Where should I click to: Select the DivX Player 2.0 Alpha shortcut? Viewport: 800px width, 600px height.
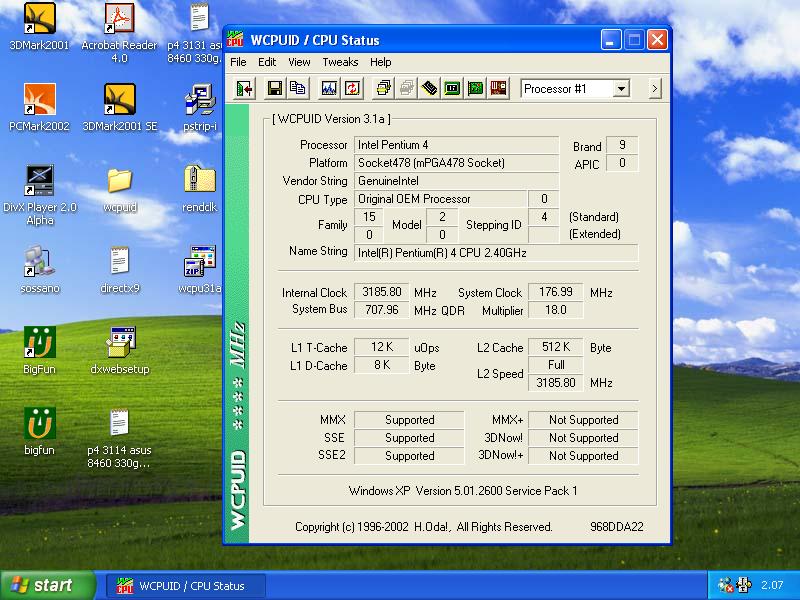pyautogui.click(x=40, y=195)
